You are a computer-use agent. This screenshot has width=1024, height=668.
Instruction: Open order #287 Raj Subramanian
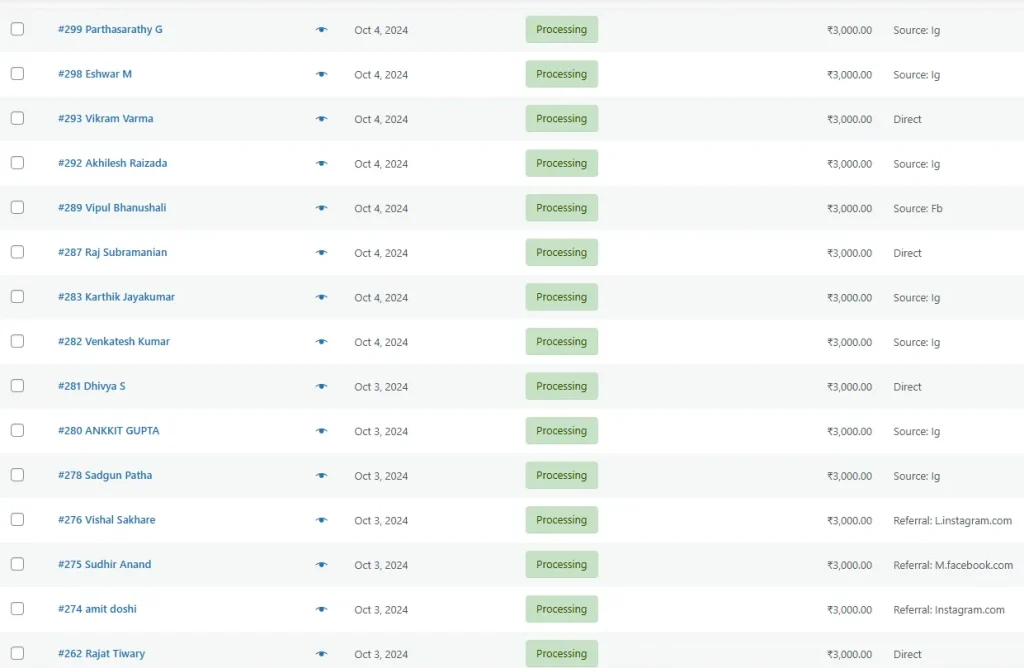click(x=112, y=253)
